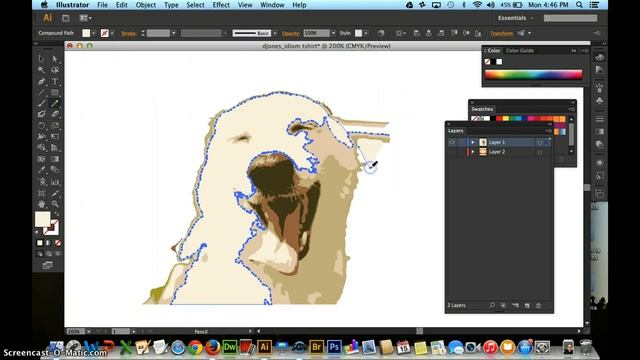The height and width of the screenshot is (360, 640).
Task: Click target circle of Layer 1
Action: click(540, 142)
